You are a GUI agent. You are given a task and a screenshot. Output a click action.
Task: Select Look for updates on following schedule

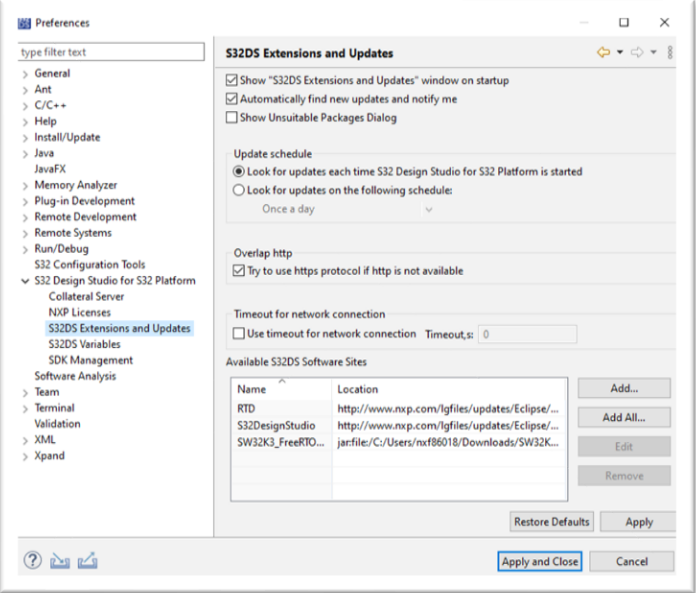click(x=239, y=190)
